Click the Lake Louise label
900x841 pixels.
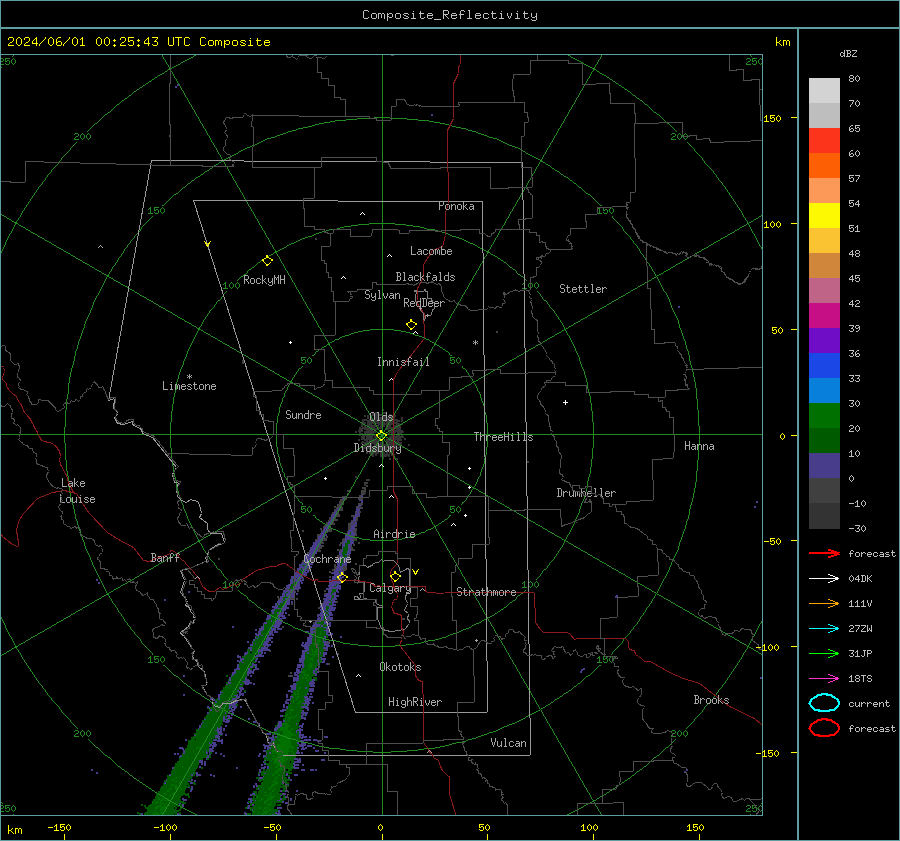[x=77, y=491]
